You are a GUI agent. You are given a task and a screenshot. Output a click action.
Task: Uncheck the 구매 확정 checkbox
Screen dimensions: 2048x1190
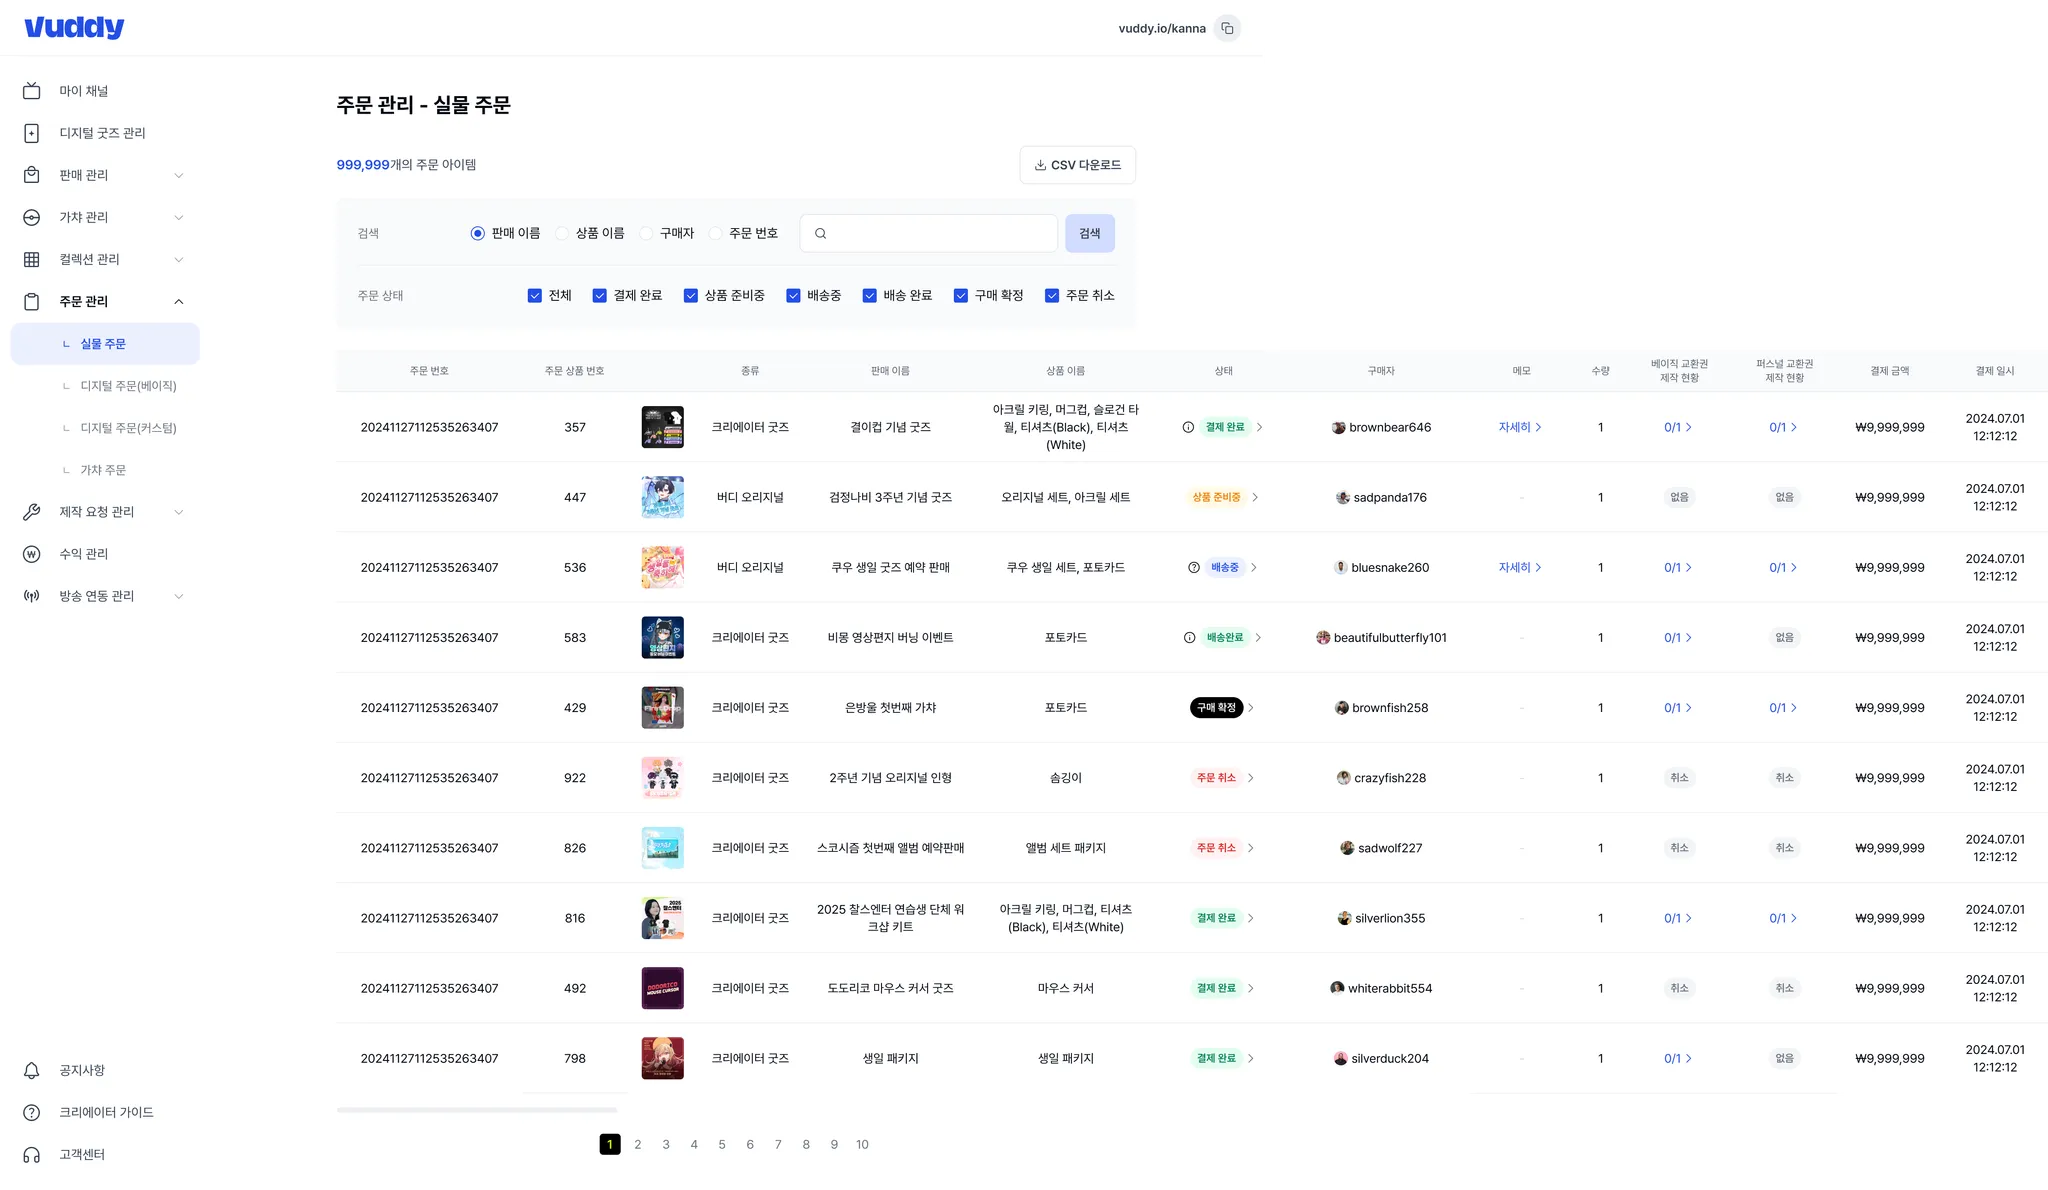(961, 295)
